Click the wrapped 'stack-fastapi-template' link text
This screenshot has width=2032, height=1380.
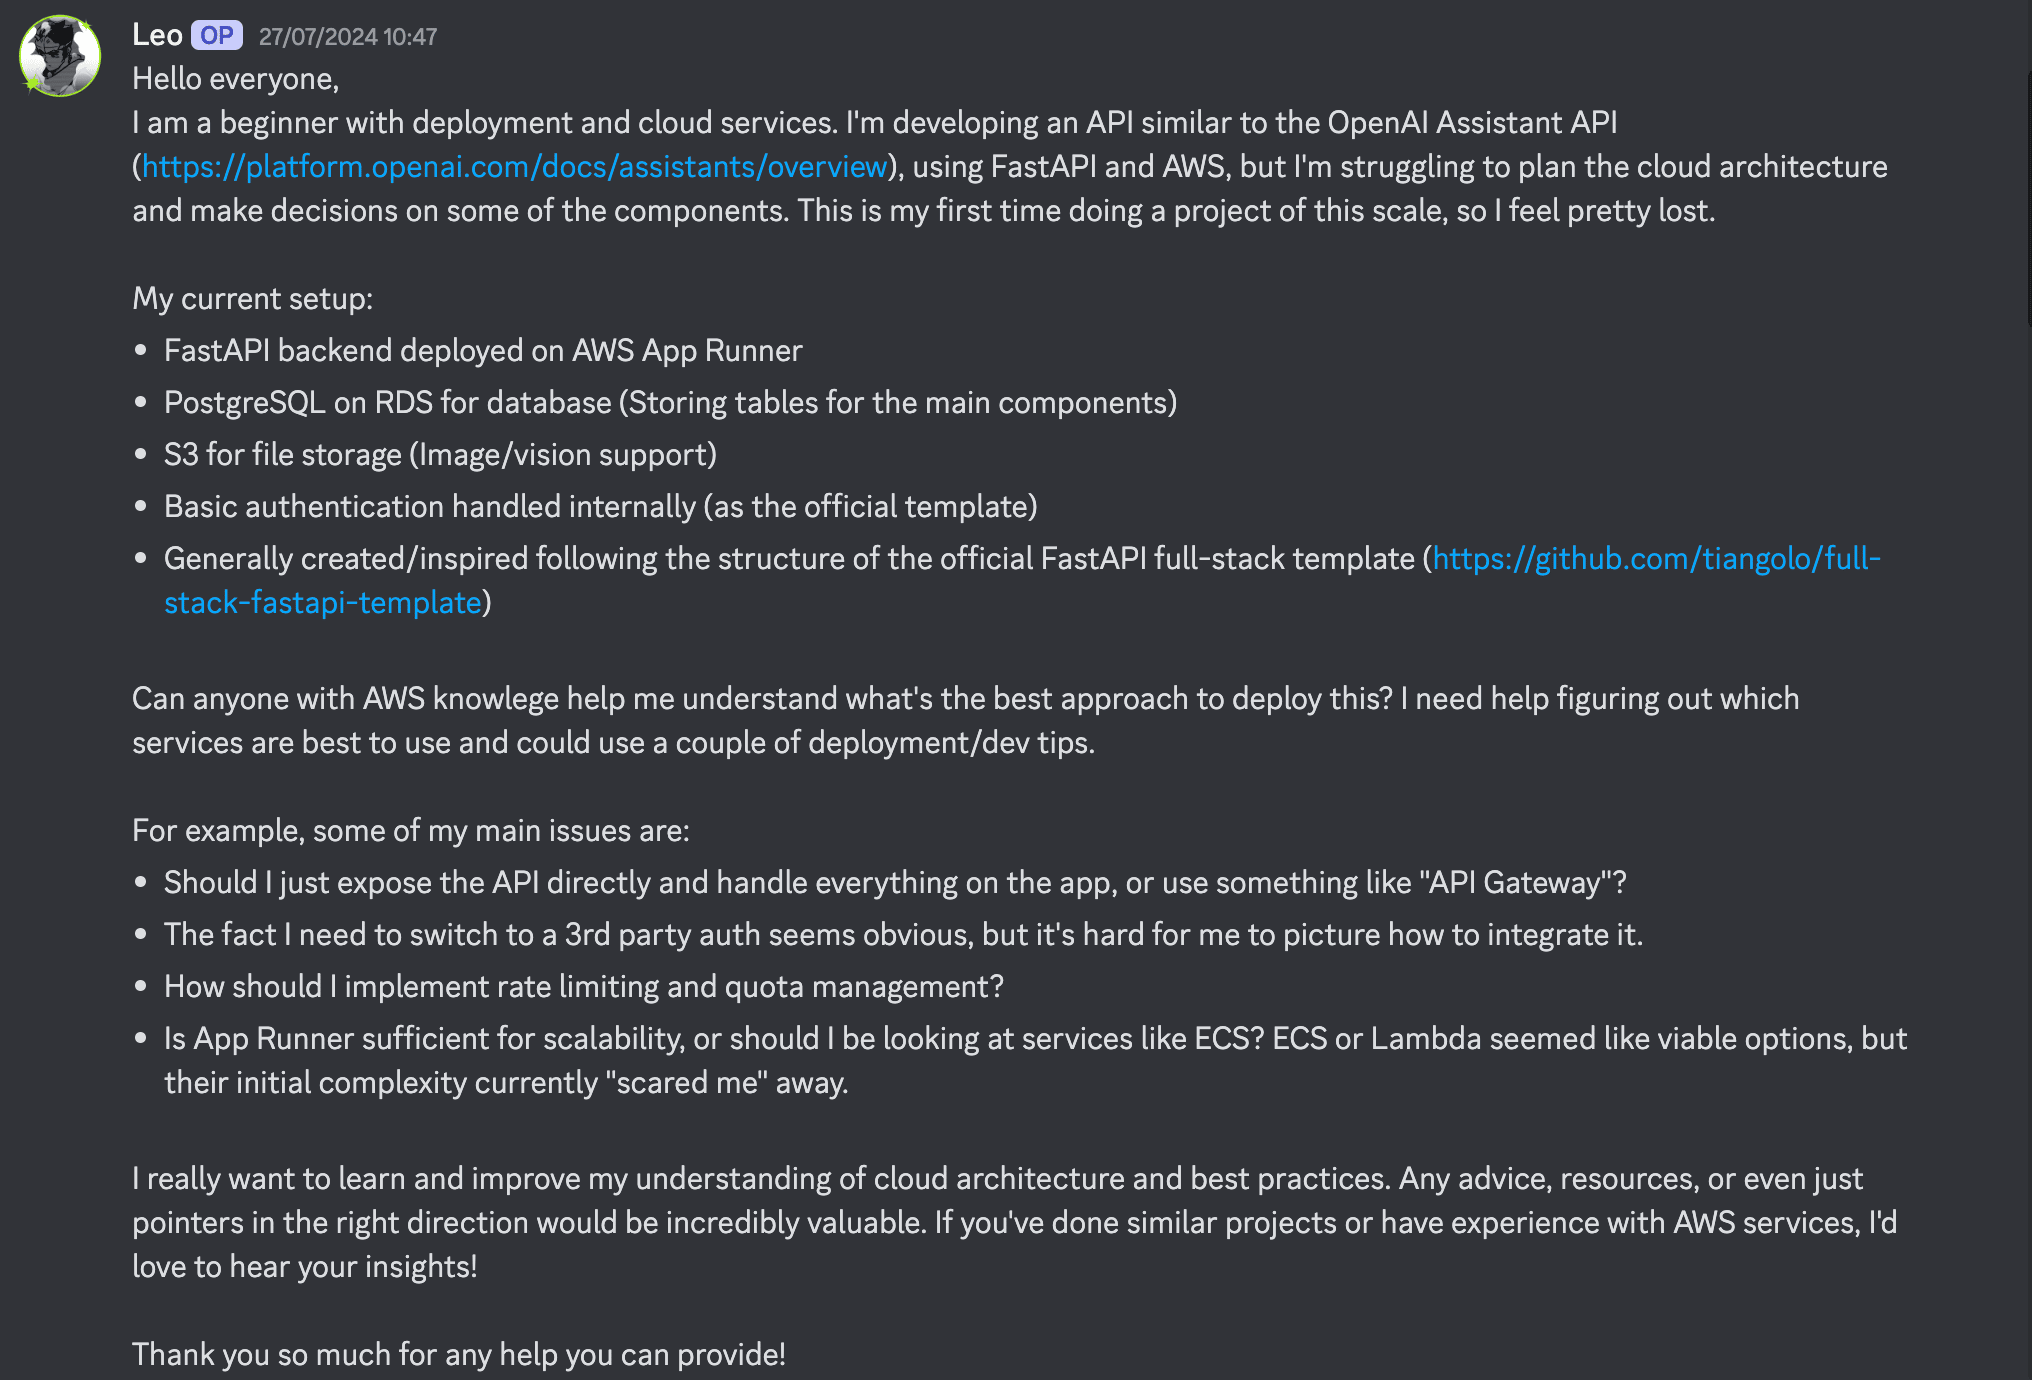pyautogui.click(x=323, y=602)
